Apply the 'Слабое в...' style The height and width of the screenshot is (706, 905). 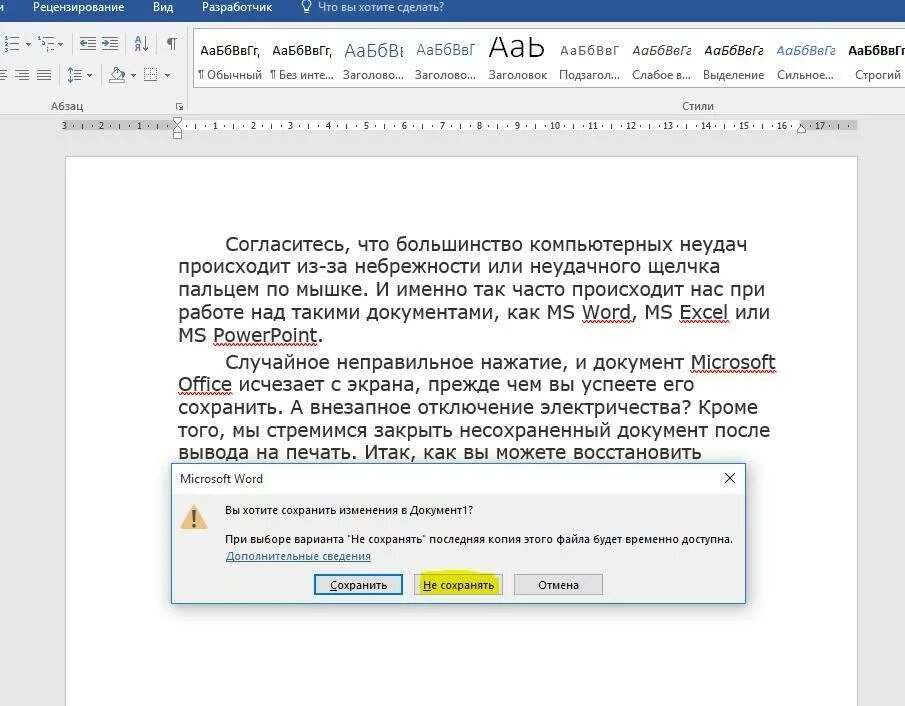[661, 61]
